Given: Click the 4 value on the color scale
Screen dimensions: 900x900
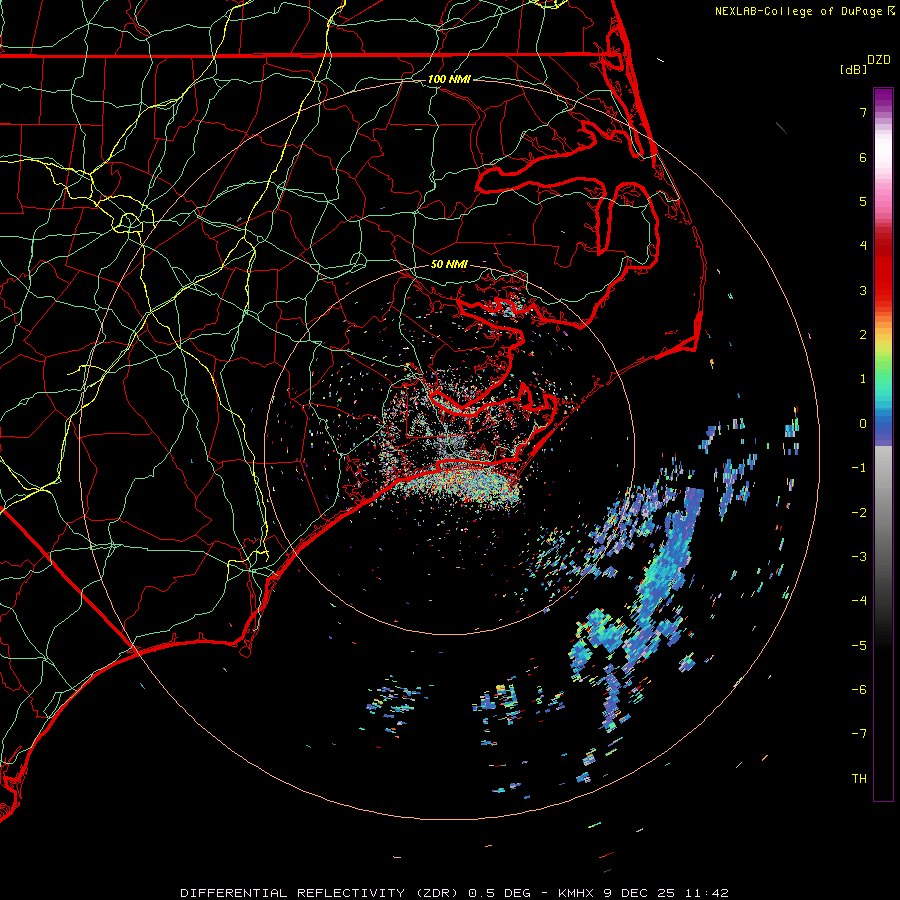Looking at the screenshot, I should pos(863,246).
